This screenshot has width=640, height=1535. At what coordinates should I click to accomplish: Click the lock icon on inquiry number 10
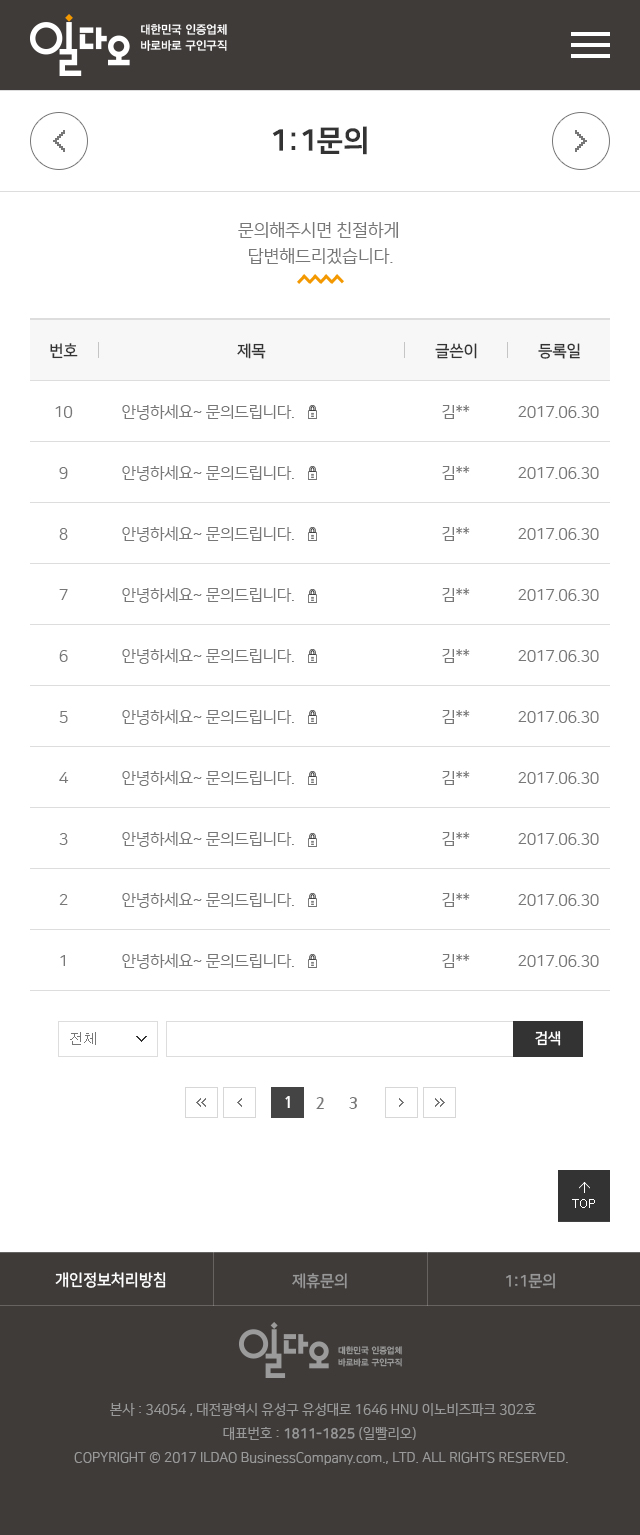click(x=312, y=411)
